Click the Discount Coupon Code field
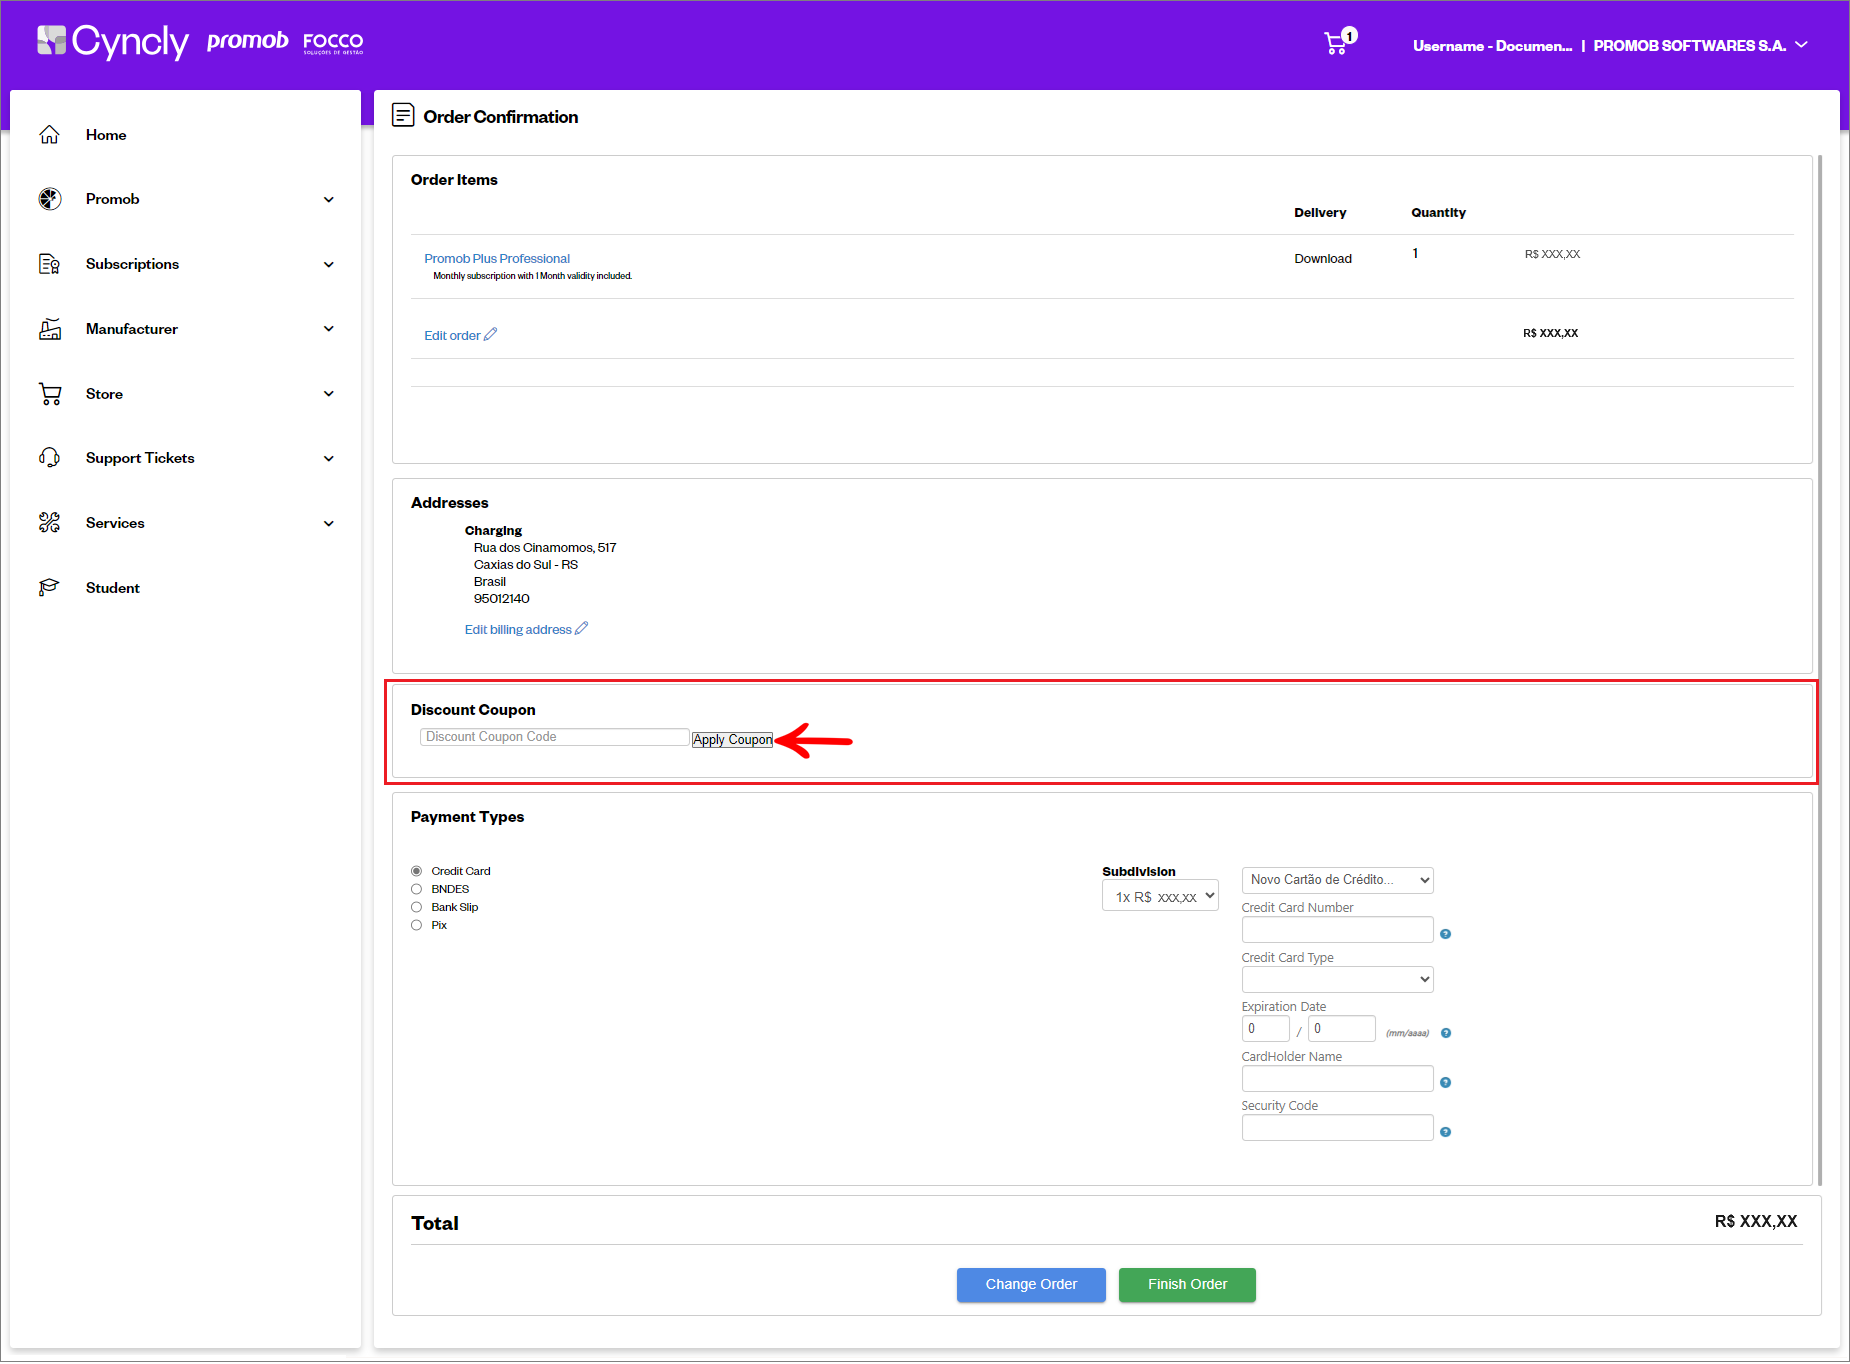 554,737
